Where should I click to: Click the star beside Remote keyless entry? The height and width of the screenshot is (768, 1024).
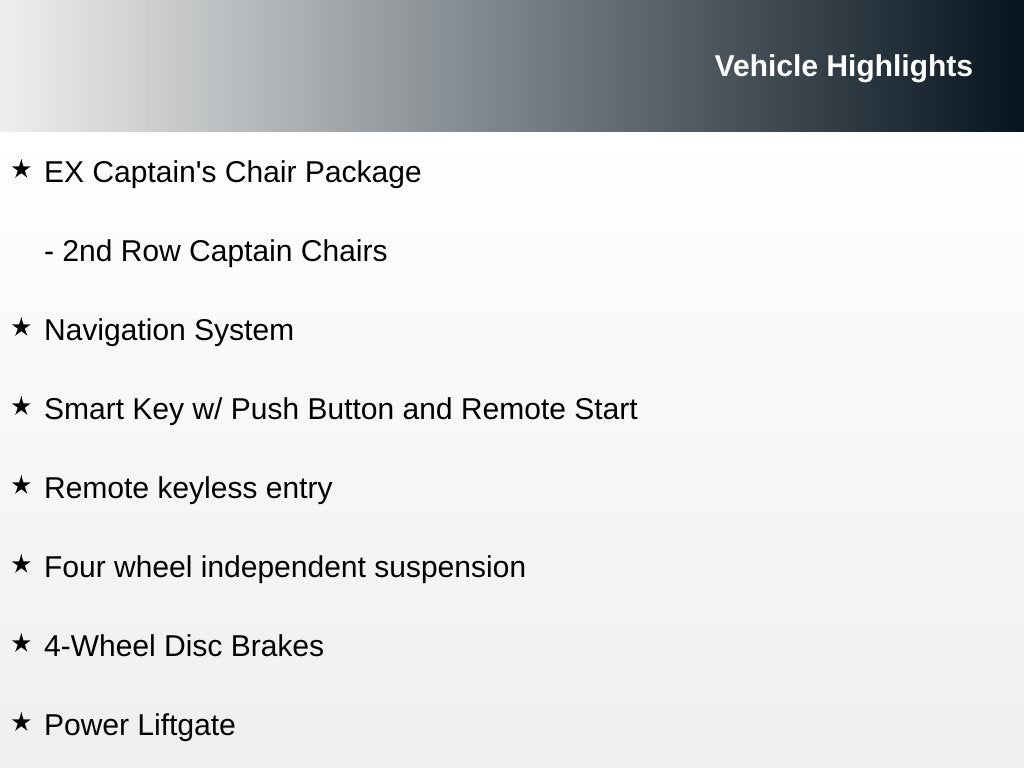[x=21, y=485]
